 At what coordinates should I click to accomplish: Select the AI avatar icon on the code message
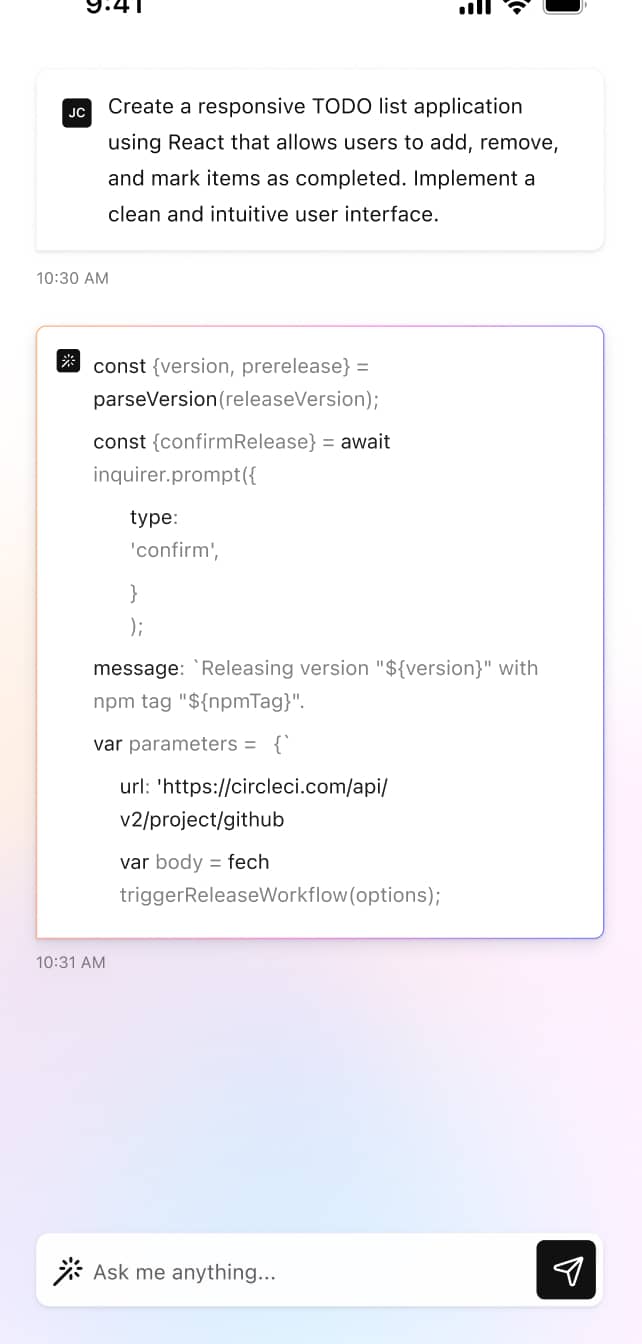click(x=68, y=362)
